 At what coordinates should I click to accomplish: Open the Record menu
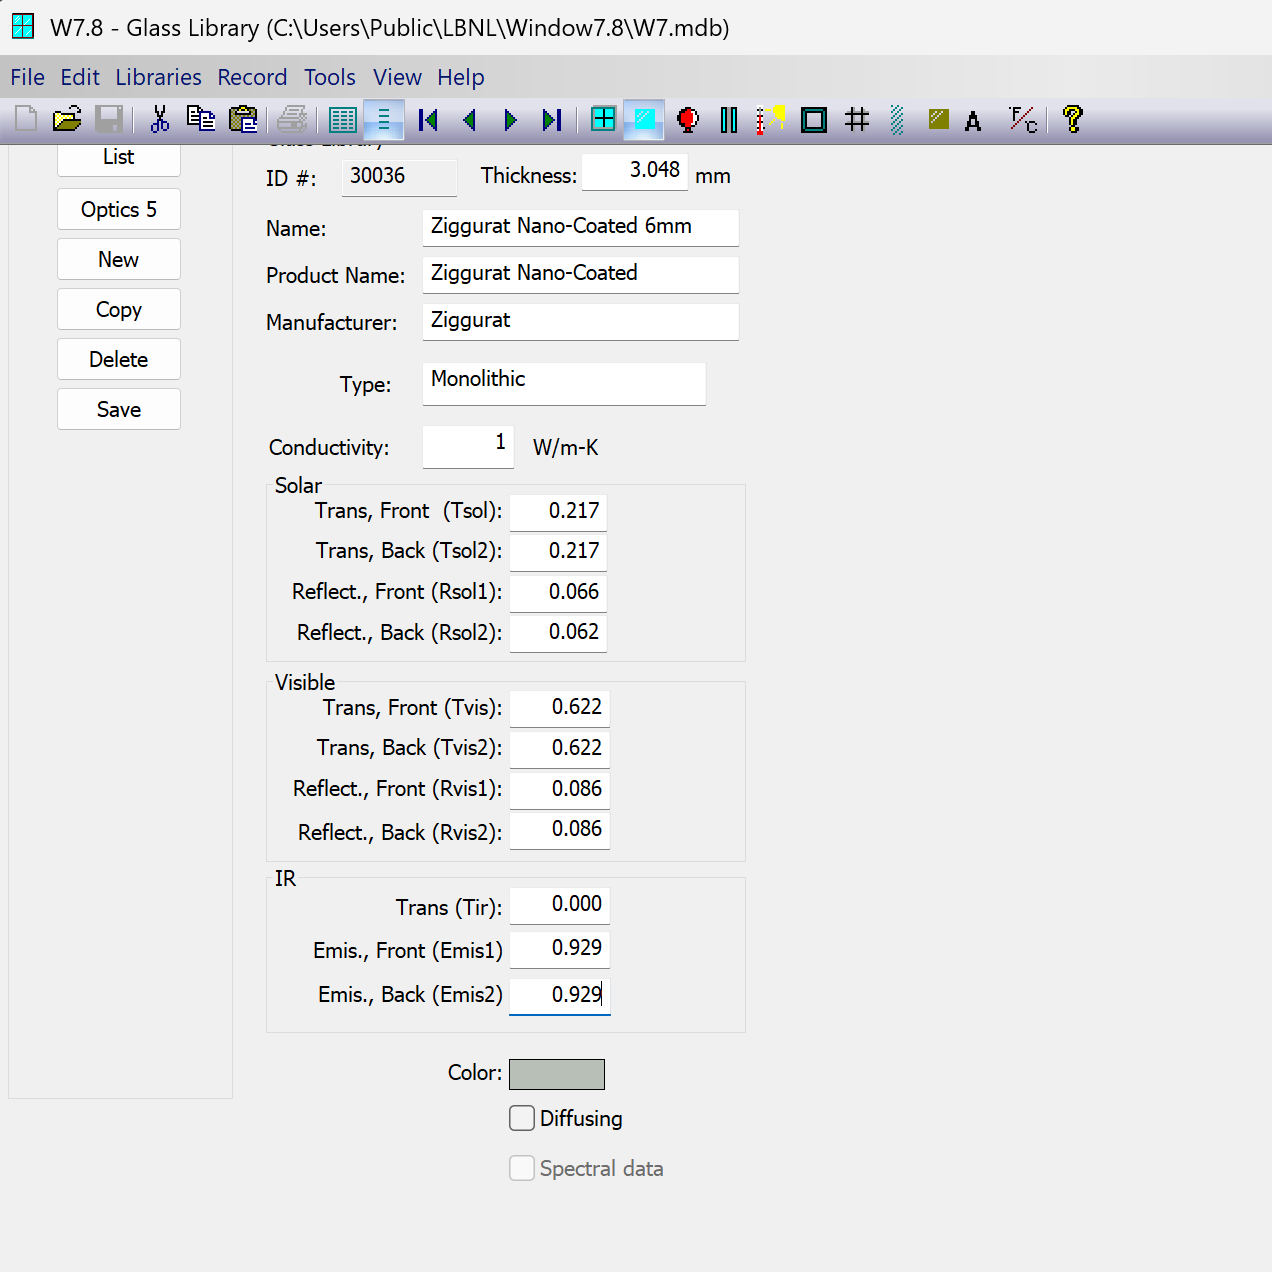point(252,77)
